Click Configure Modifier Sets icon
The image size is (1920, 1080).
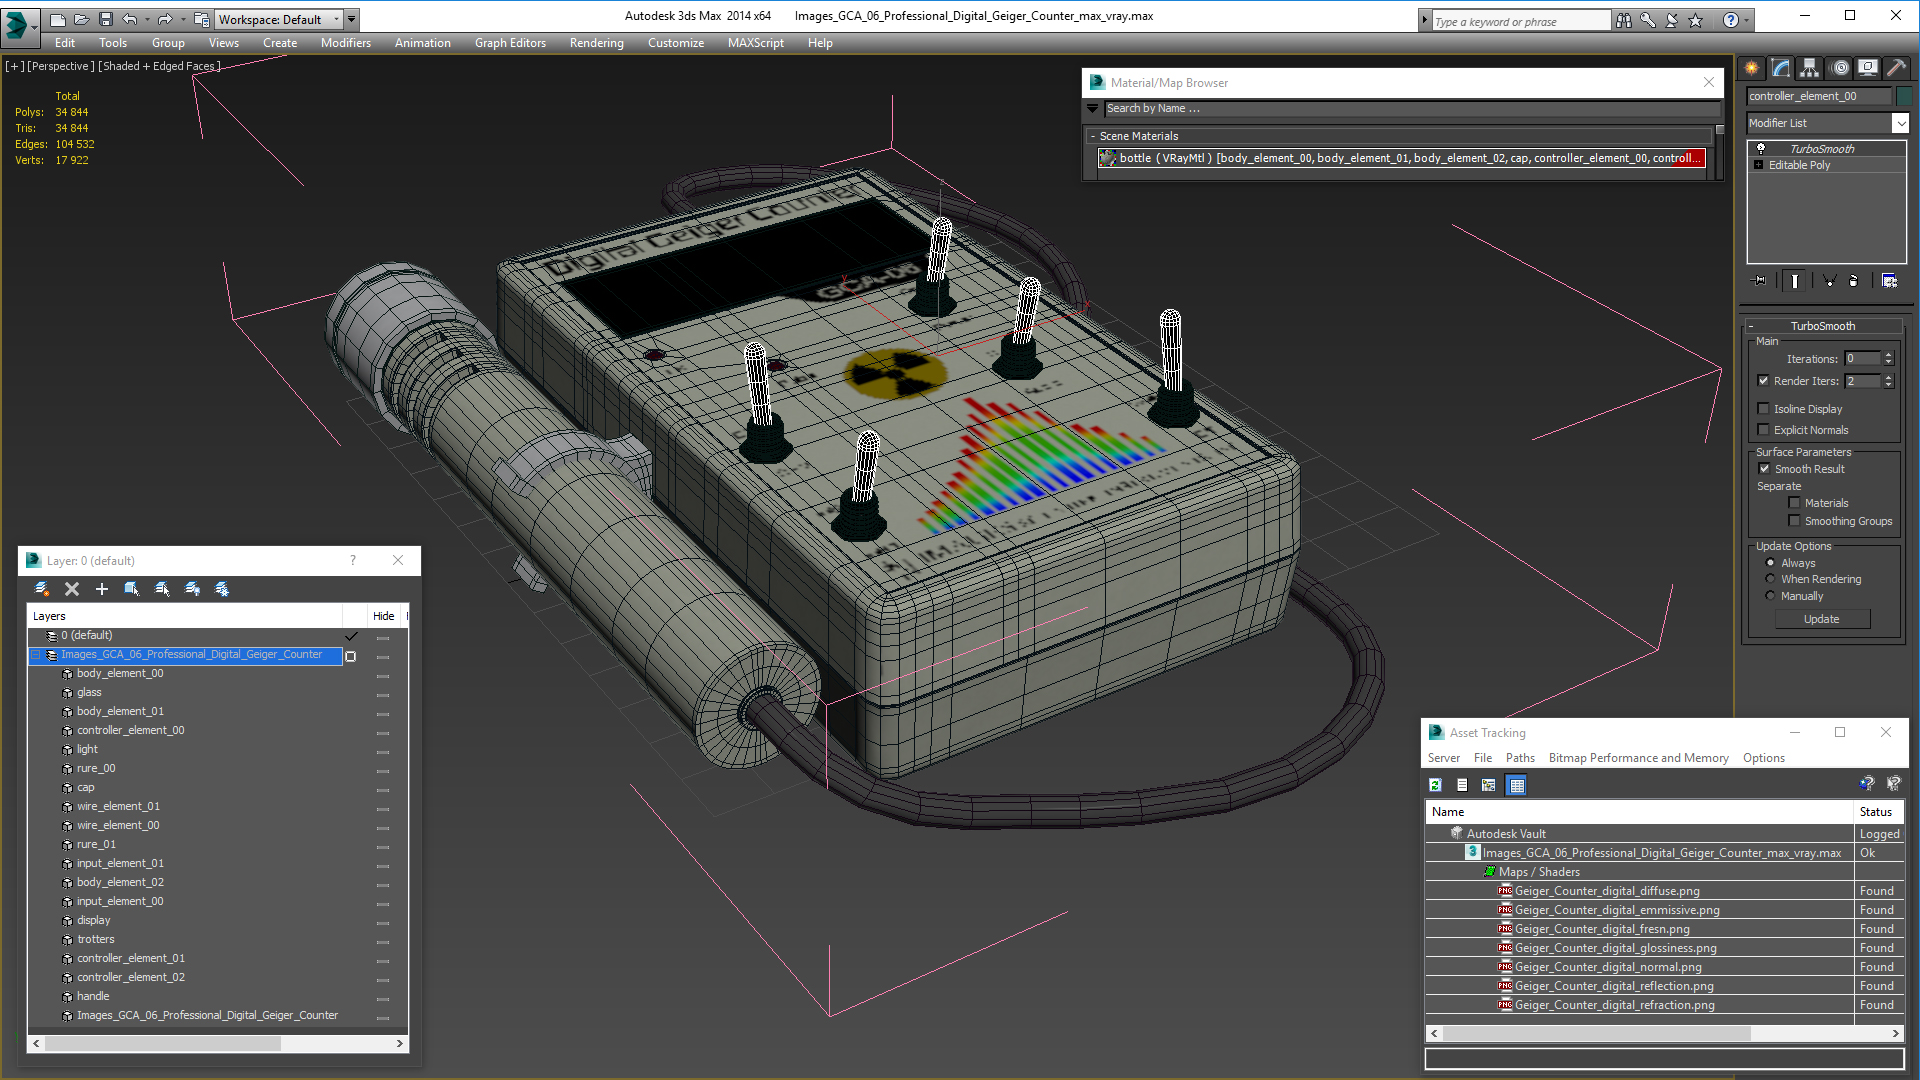pyautogui.click(x=1889, y=281)
